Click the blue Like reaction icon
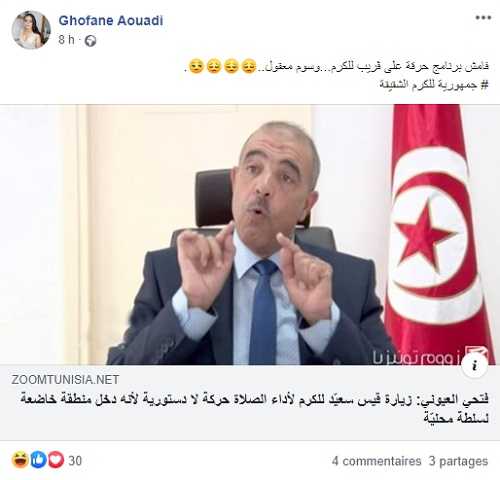The width and height of the screenshot is (500, 480). pos(39,460)
